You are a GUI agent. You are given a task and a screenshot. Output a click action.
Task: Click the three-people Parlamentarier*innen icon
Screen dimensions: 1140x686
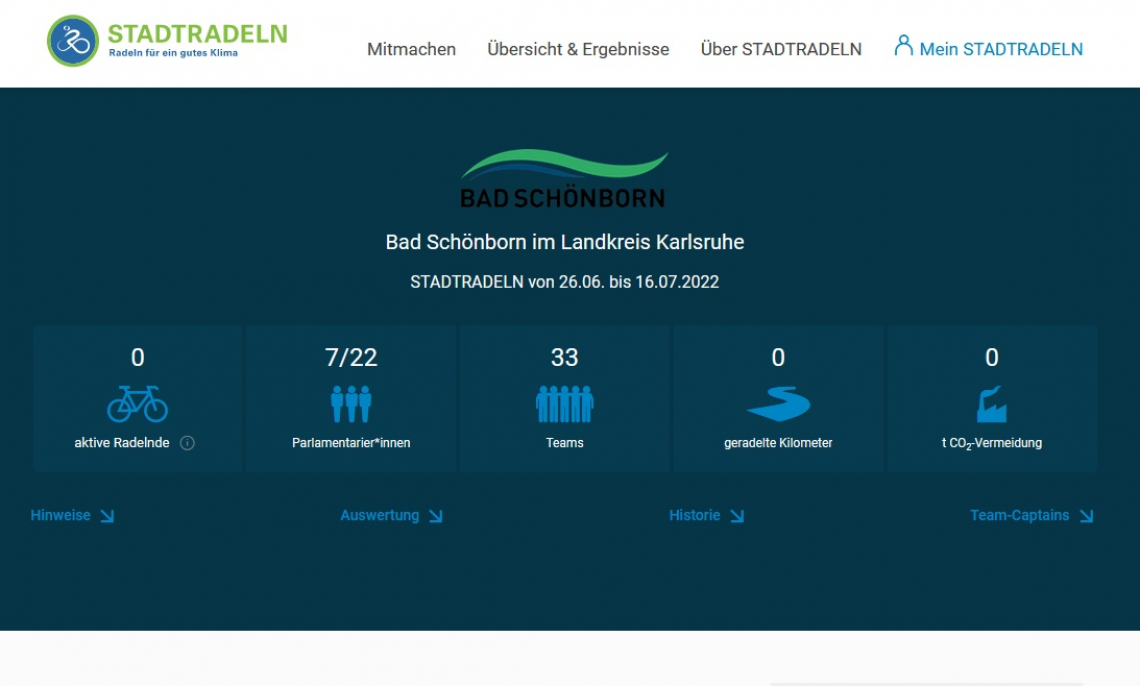(x=351, y=403)
